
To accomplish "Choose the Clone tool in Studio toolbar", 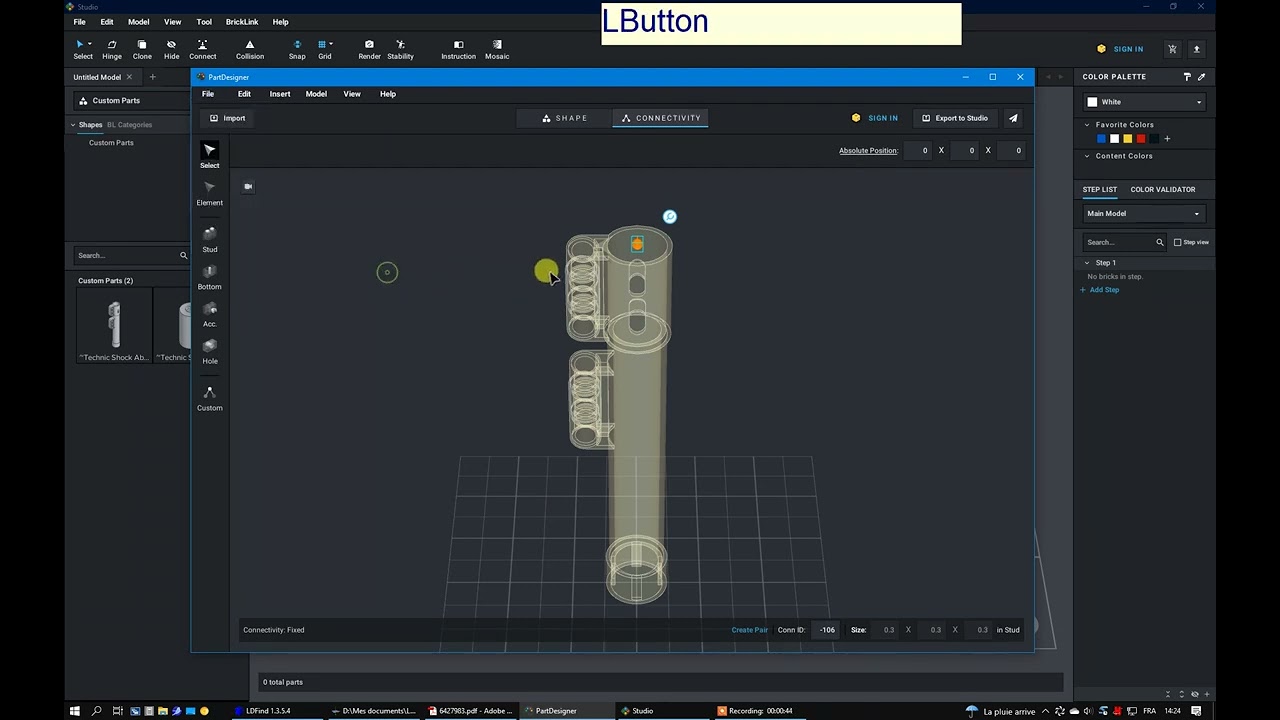I will [142, 49].
